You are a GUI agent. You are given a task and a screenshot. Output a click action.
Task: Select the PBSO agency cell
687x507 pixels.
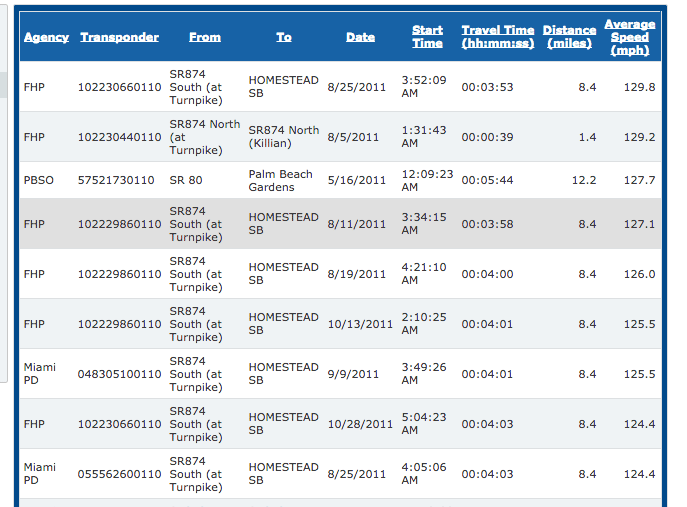(38, 181)
